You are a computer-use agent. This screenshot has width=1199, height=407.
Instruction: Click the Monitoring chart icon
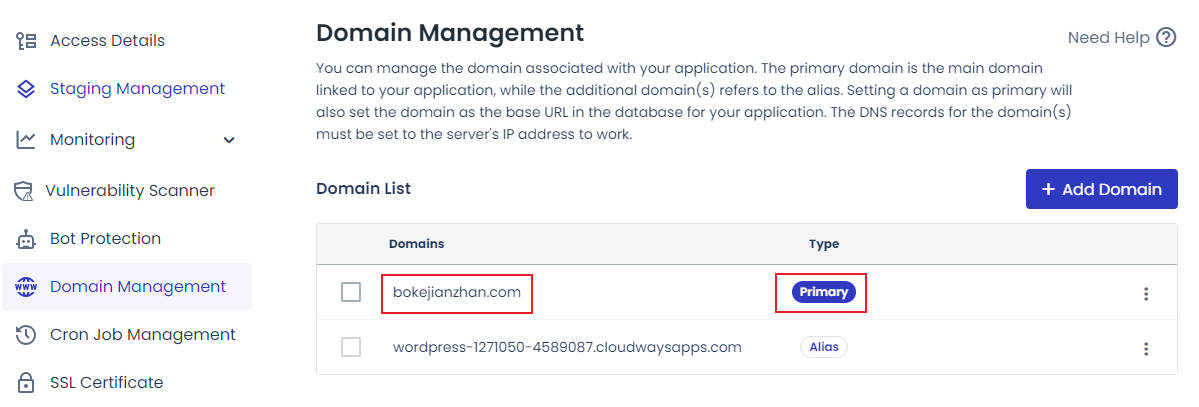(27, 140)
